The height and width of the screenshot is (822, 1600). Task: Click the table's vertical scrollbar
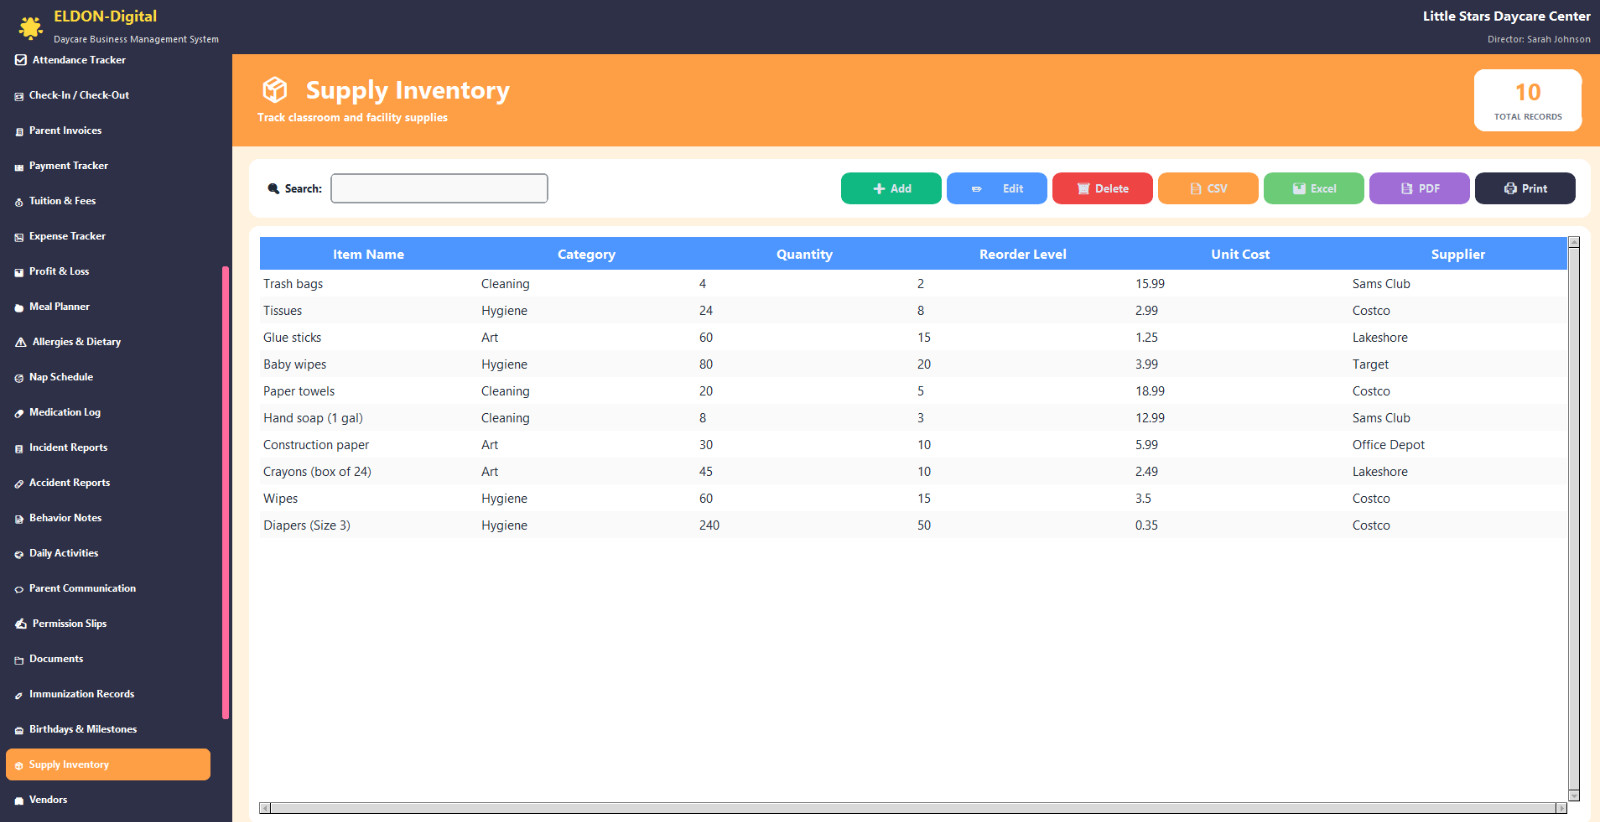pyautogui.click(x=1574, y=518)
